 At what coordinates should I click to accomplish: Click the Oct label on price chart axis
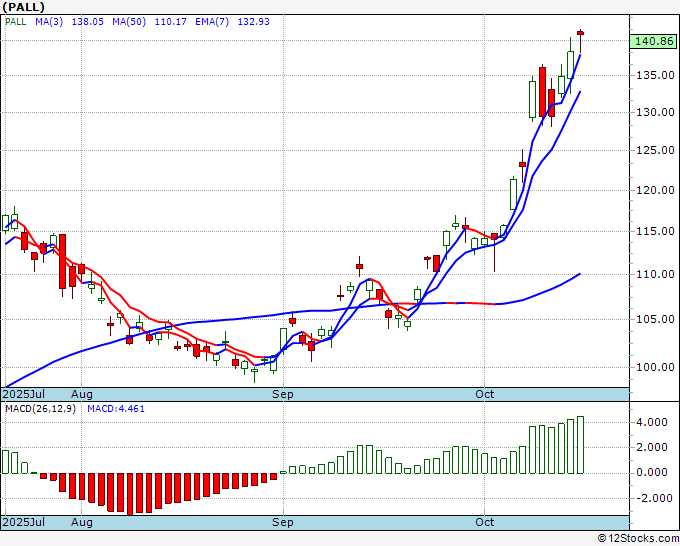(x=485, y=394)
